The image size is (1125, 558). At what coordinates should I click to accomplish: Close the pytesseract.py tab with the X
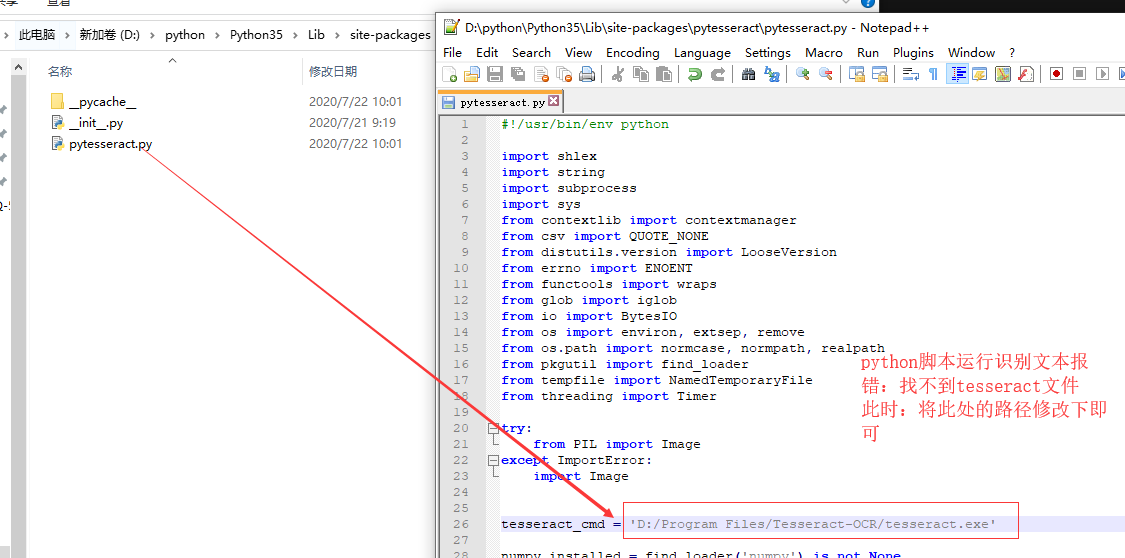pos(553,101)
